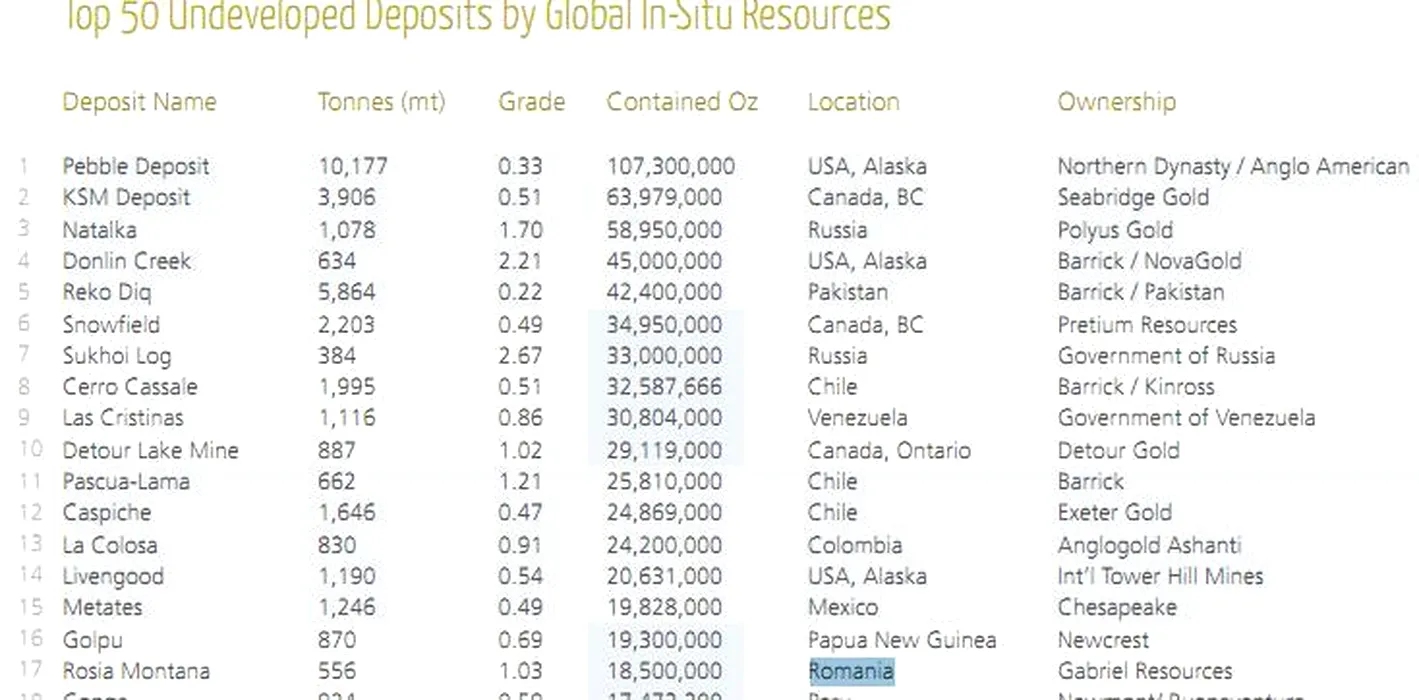Select the Contained Oz column header

coord(682,102)
